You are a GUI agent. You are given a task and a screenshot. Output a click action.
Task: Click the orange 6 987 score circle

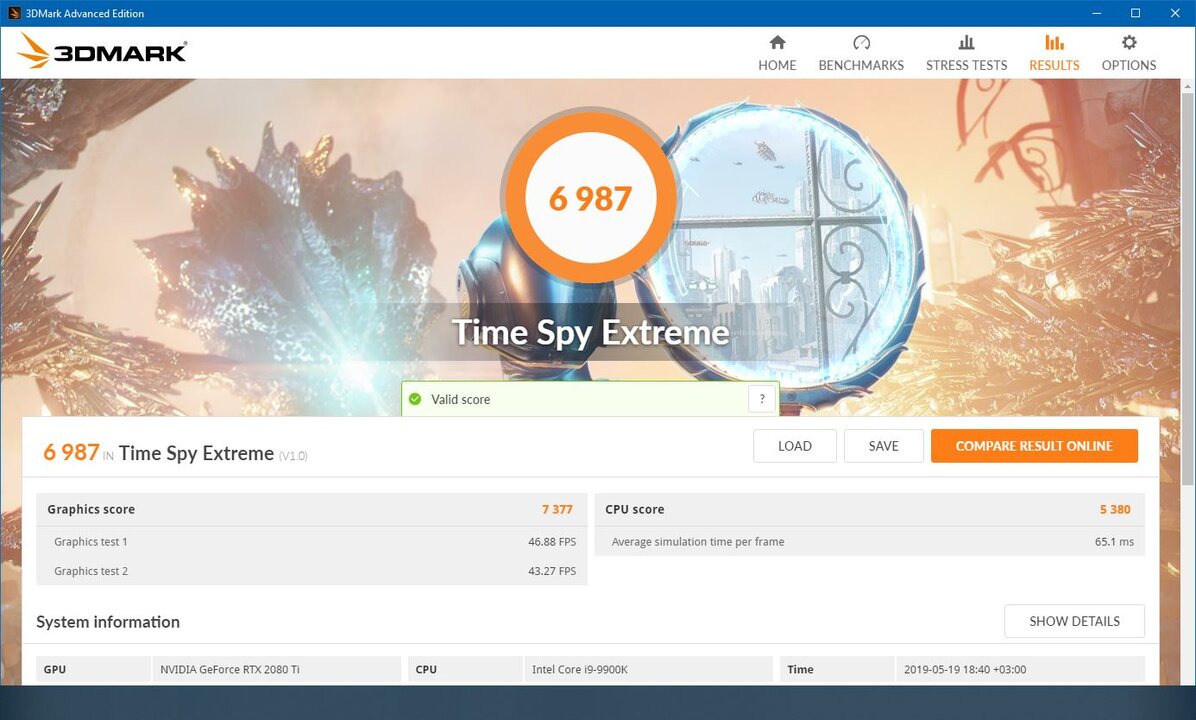[590, 198]
